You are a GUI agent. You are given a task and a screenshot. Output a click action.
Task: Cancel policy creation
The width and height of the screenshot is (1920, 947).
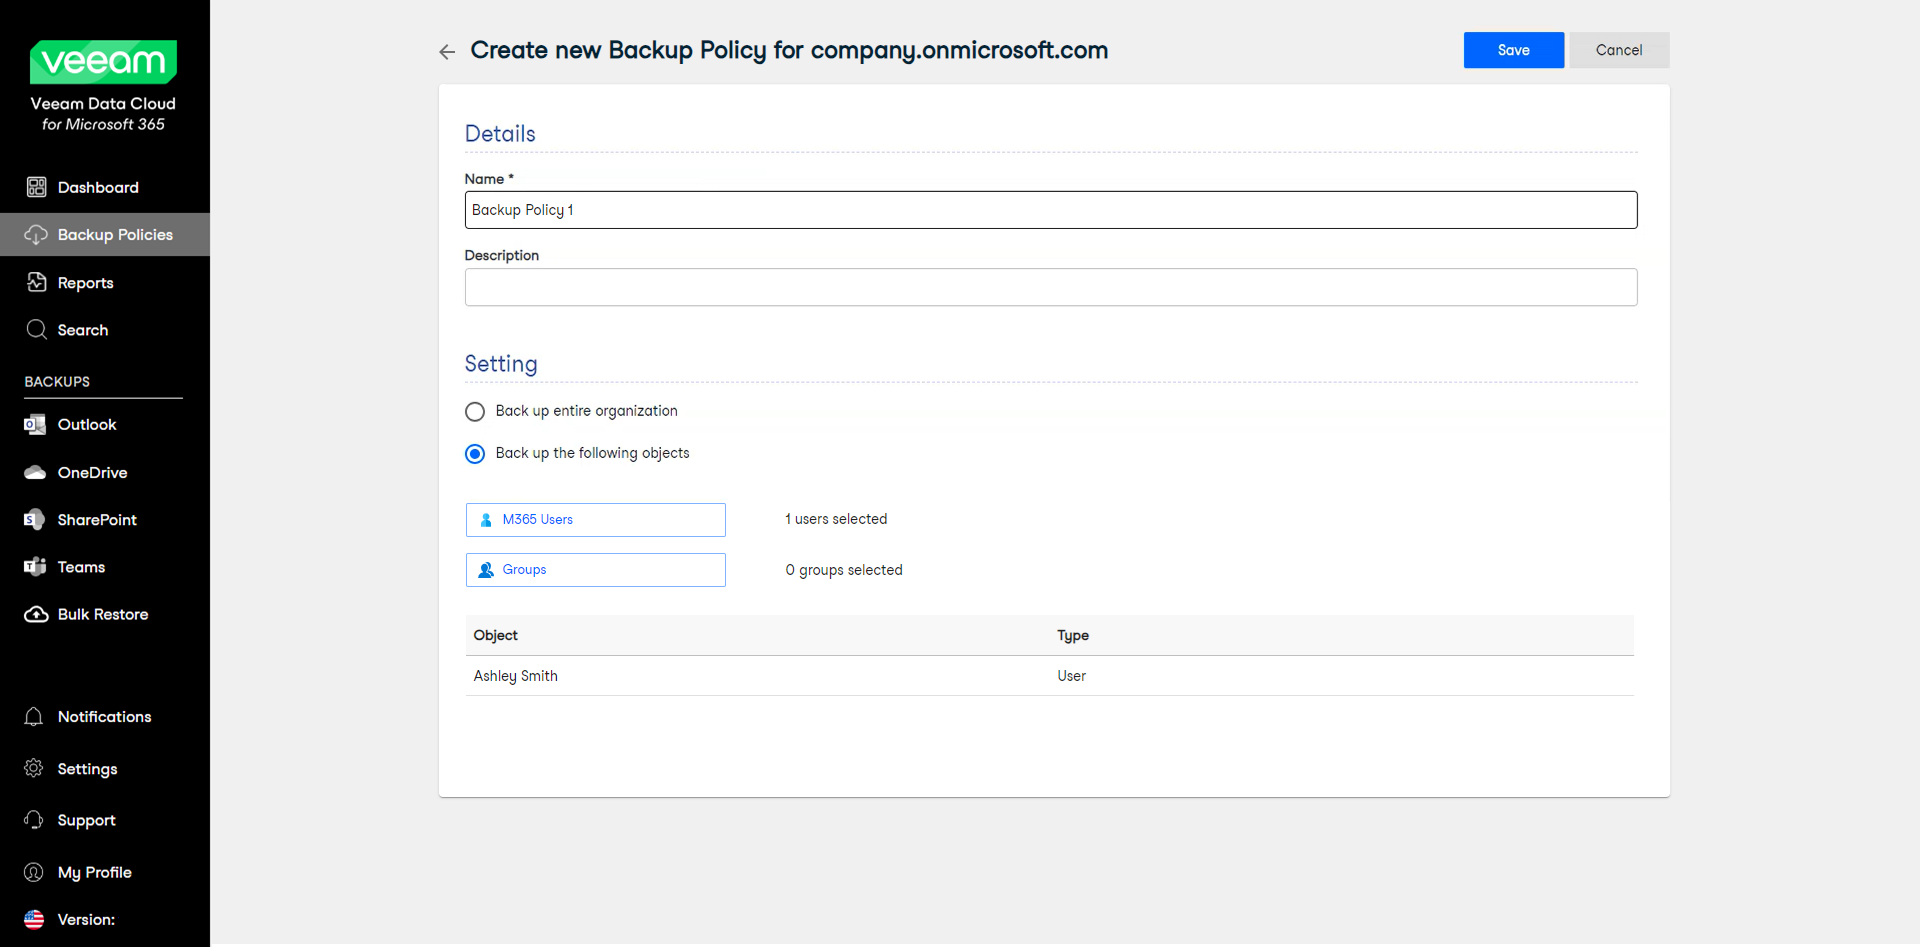(x=1619, y=50)
